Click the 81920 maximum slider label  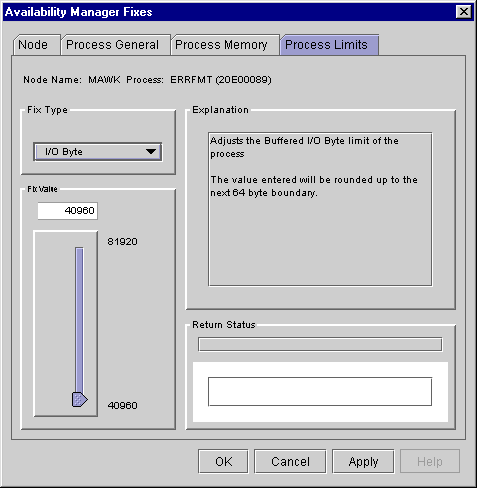(122, 241)
